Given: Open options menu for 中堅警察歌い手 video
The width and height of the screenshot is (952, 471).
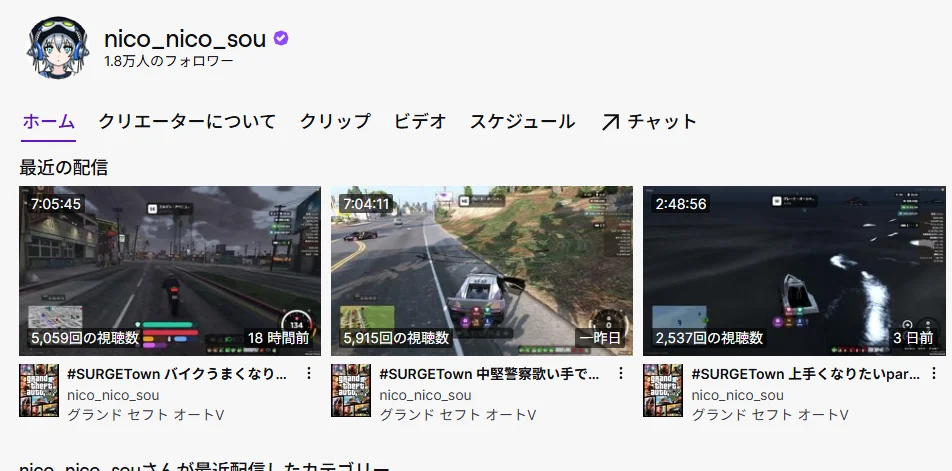Looking at the screenshot, I should (x=620, y=373).
